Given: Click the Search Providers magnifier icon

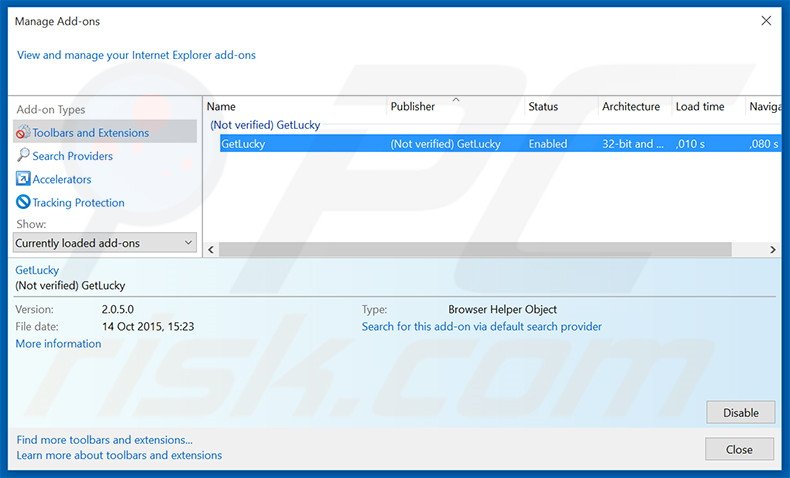Looking at the screenshot, I should click(23, 155).
